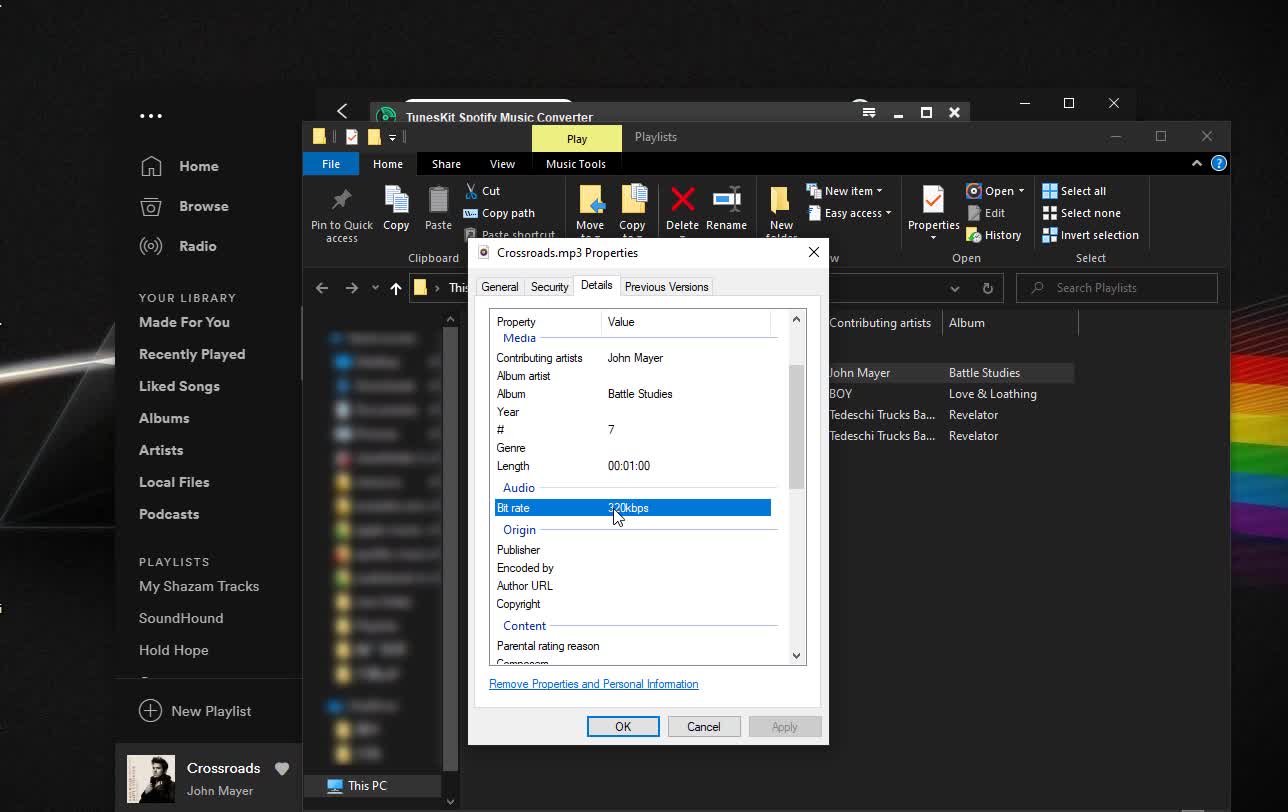Screen dimensions: 1288x812
Task: Create a New Playlist in Spotify
Action: [195, 711]
